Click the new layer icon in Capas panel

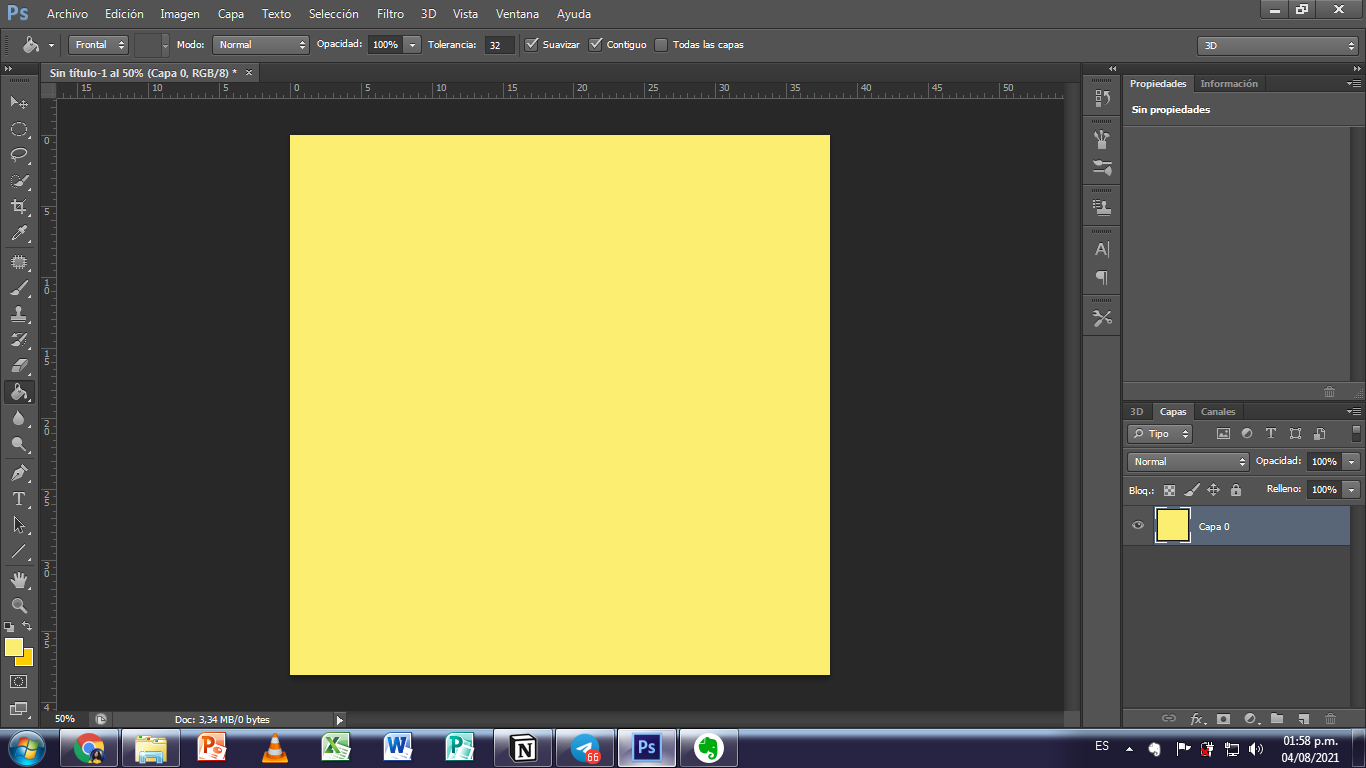[1303, 718]
